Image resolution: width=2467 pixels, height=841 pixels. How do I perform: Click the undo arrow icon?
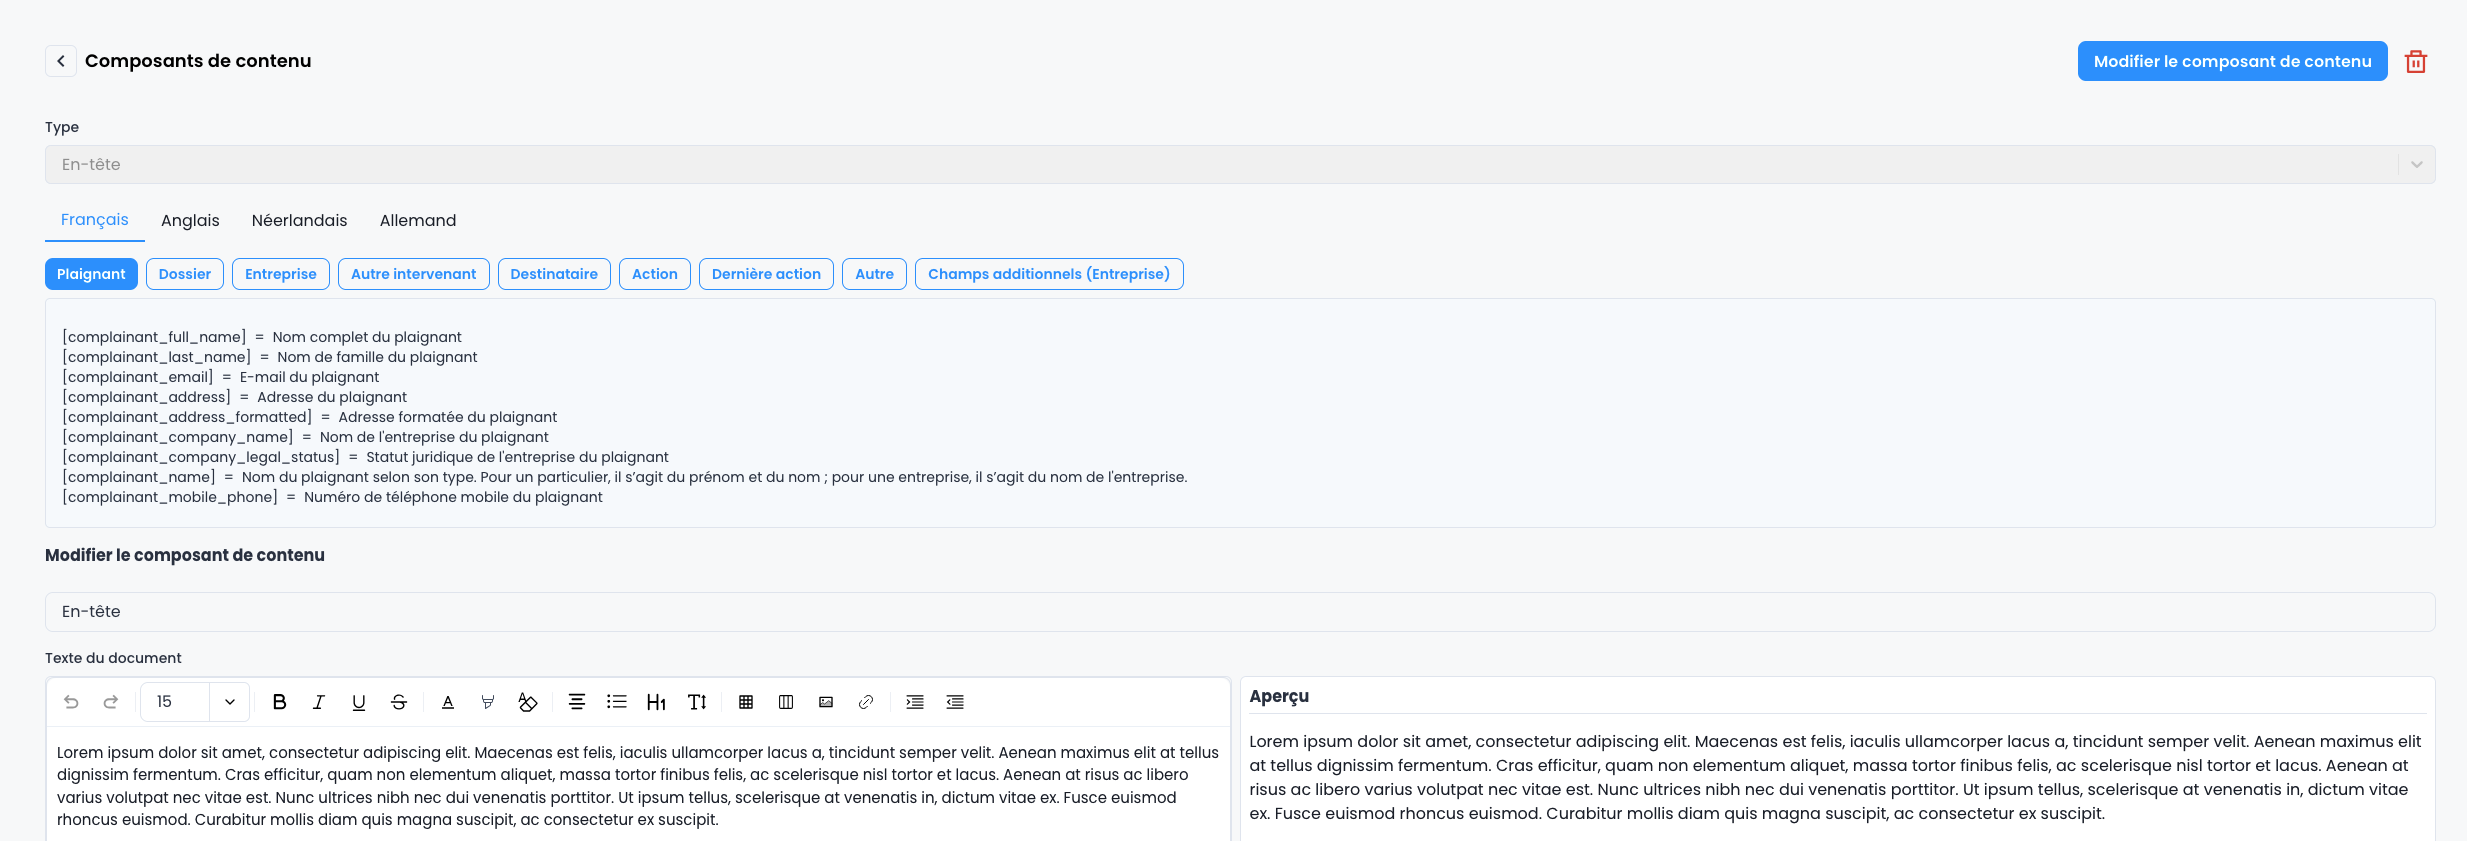click(71, 702)
